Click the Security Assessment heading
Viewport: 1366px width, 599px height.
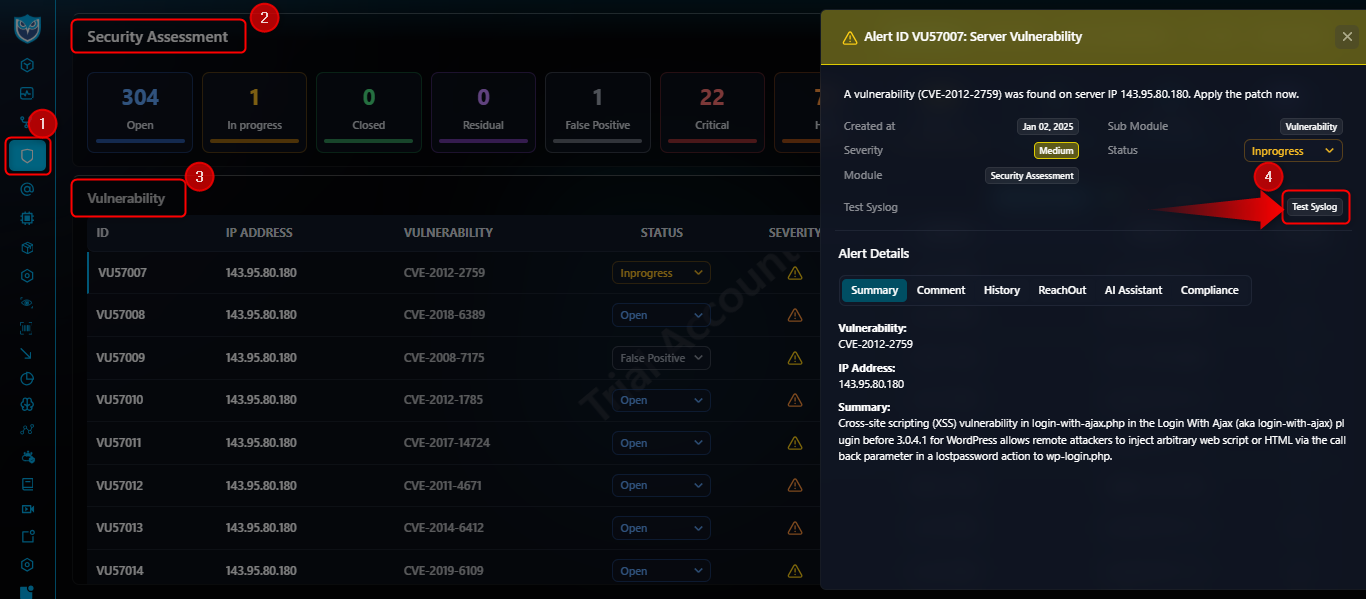158,37
